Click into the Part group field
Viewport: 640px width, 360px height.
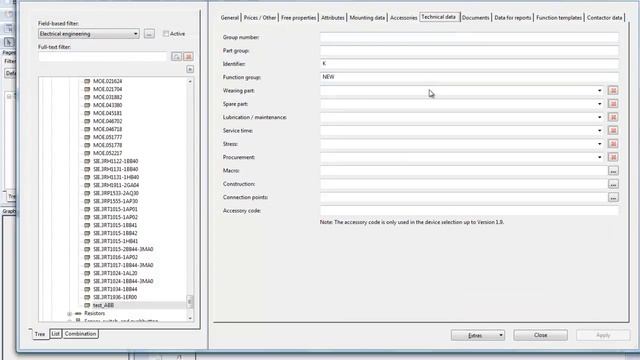pyautogui.click(x=469, y=51)
